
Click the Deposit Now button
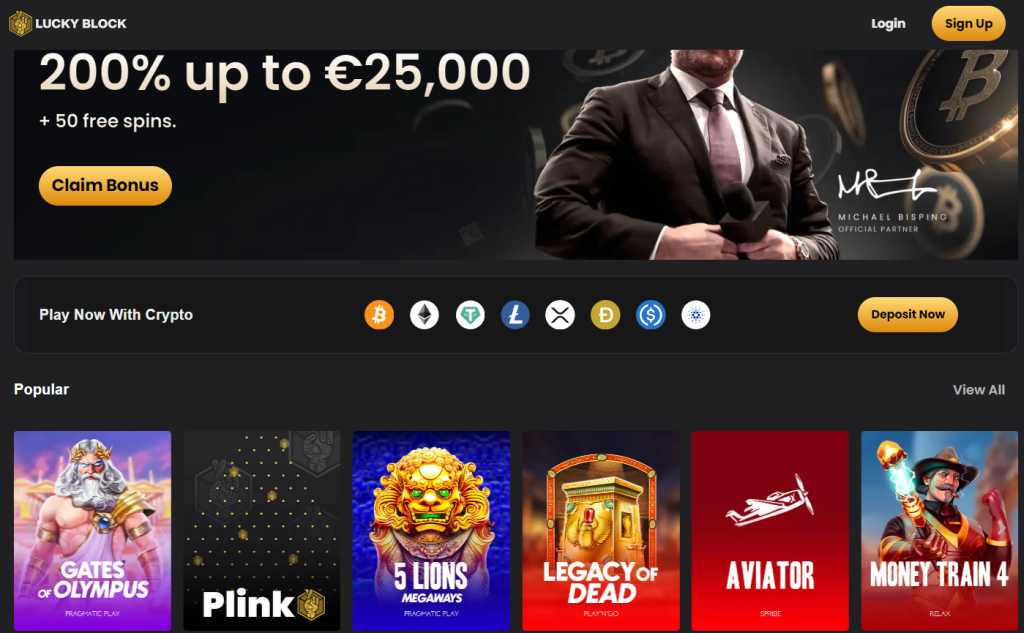tap(908, 315)
